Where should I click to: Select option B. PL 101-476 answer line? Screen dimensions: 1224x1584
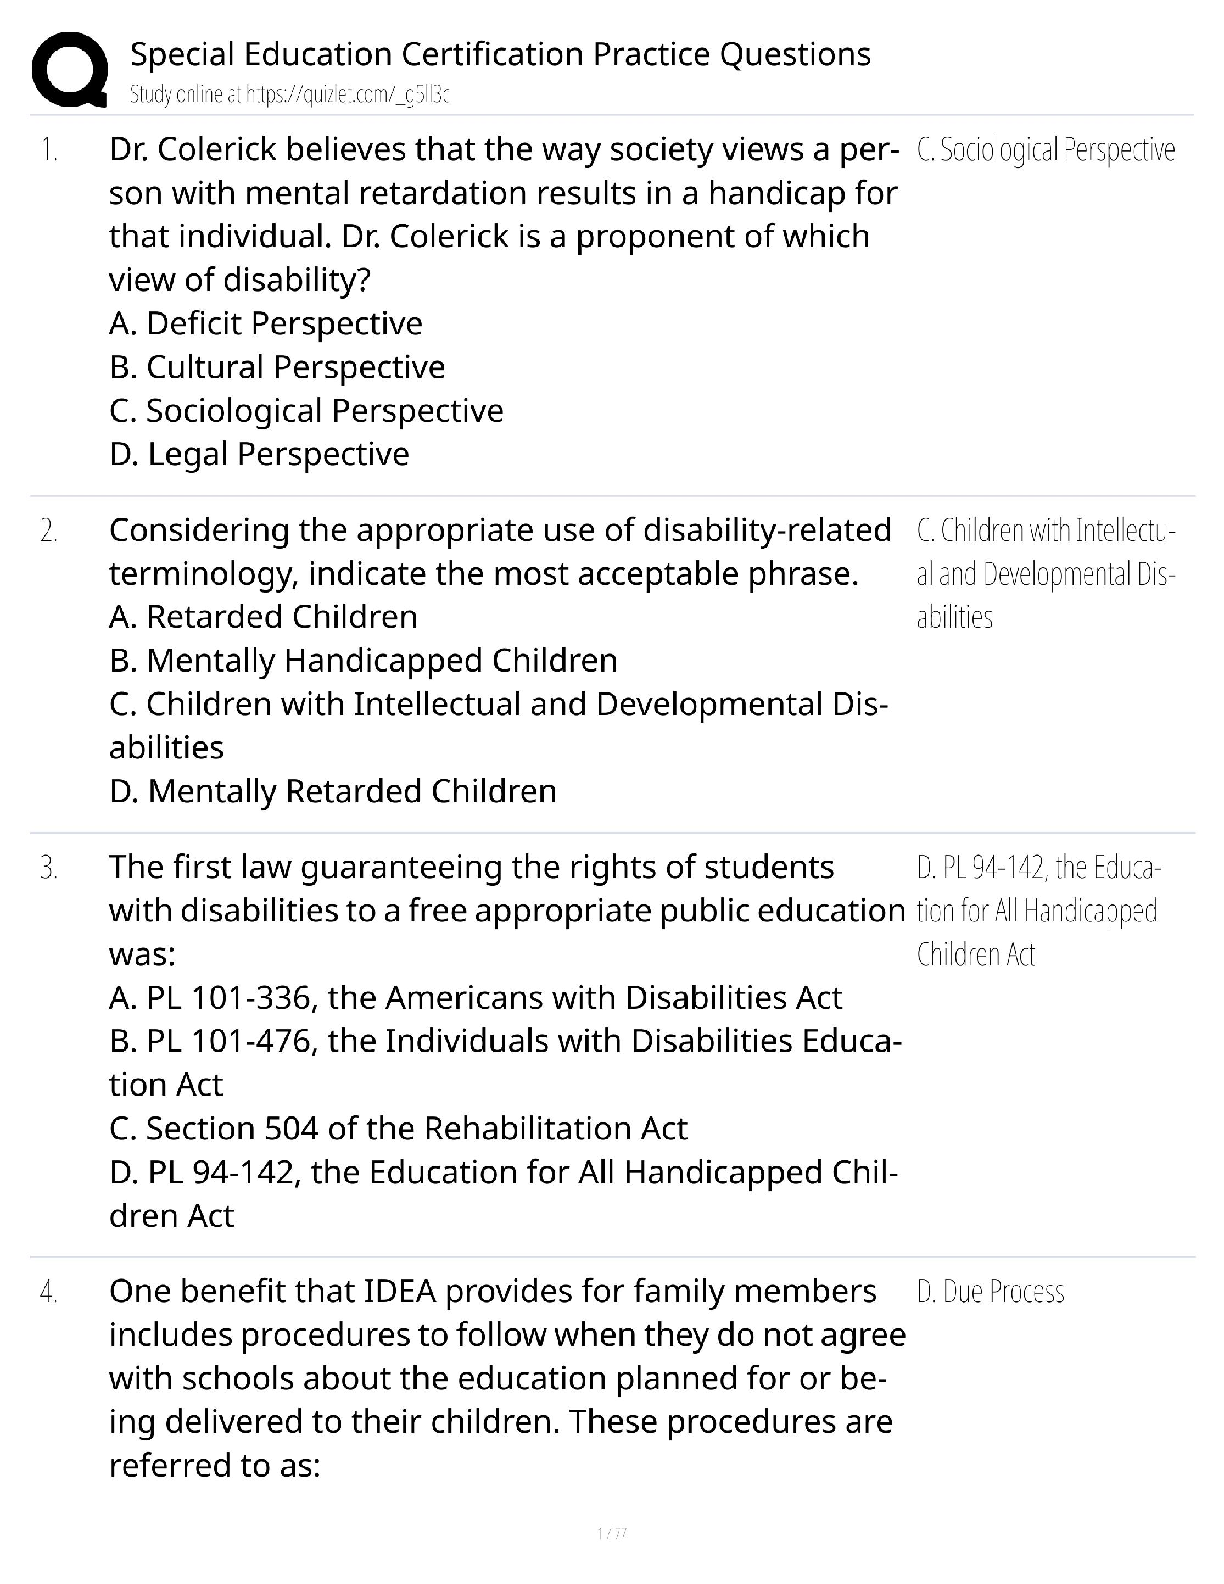tap(505, 1041)
